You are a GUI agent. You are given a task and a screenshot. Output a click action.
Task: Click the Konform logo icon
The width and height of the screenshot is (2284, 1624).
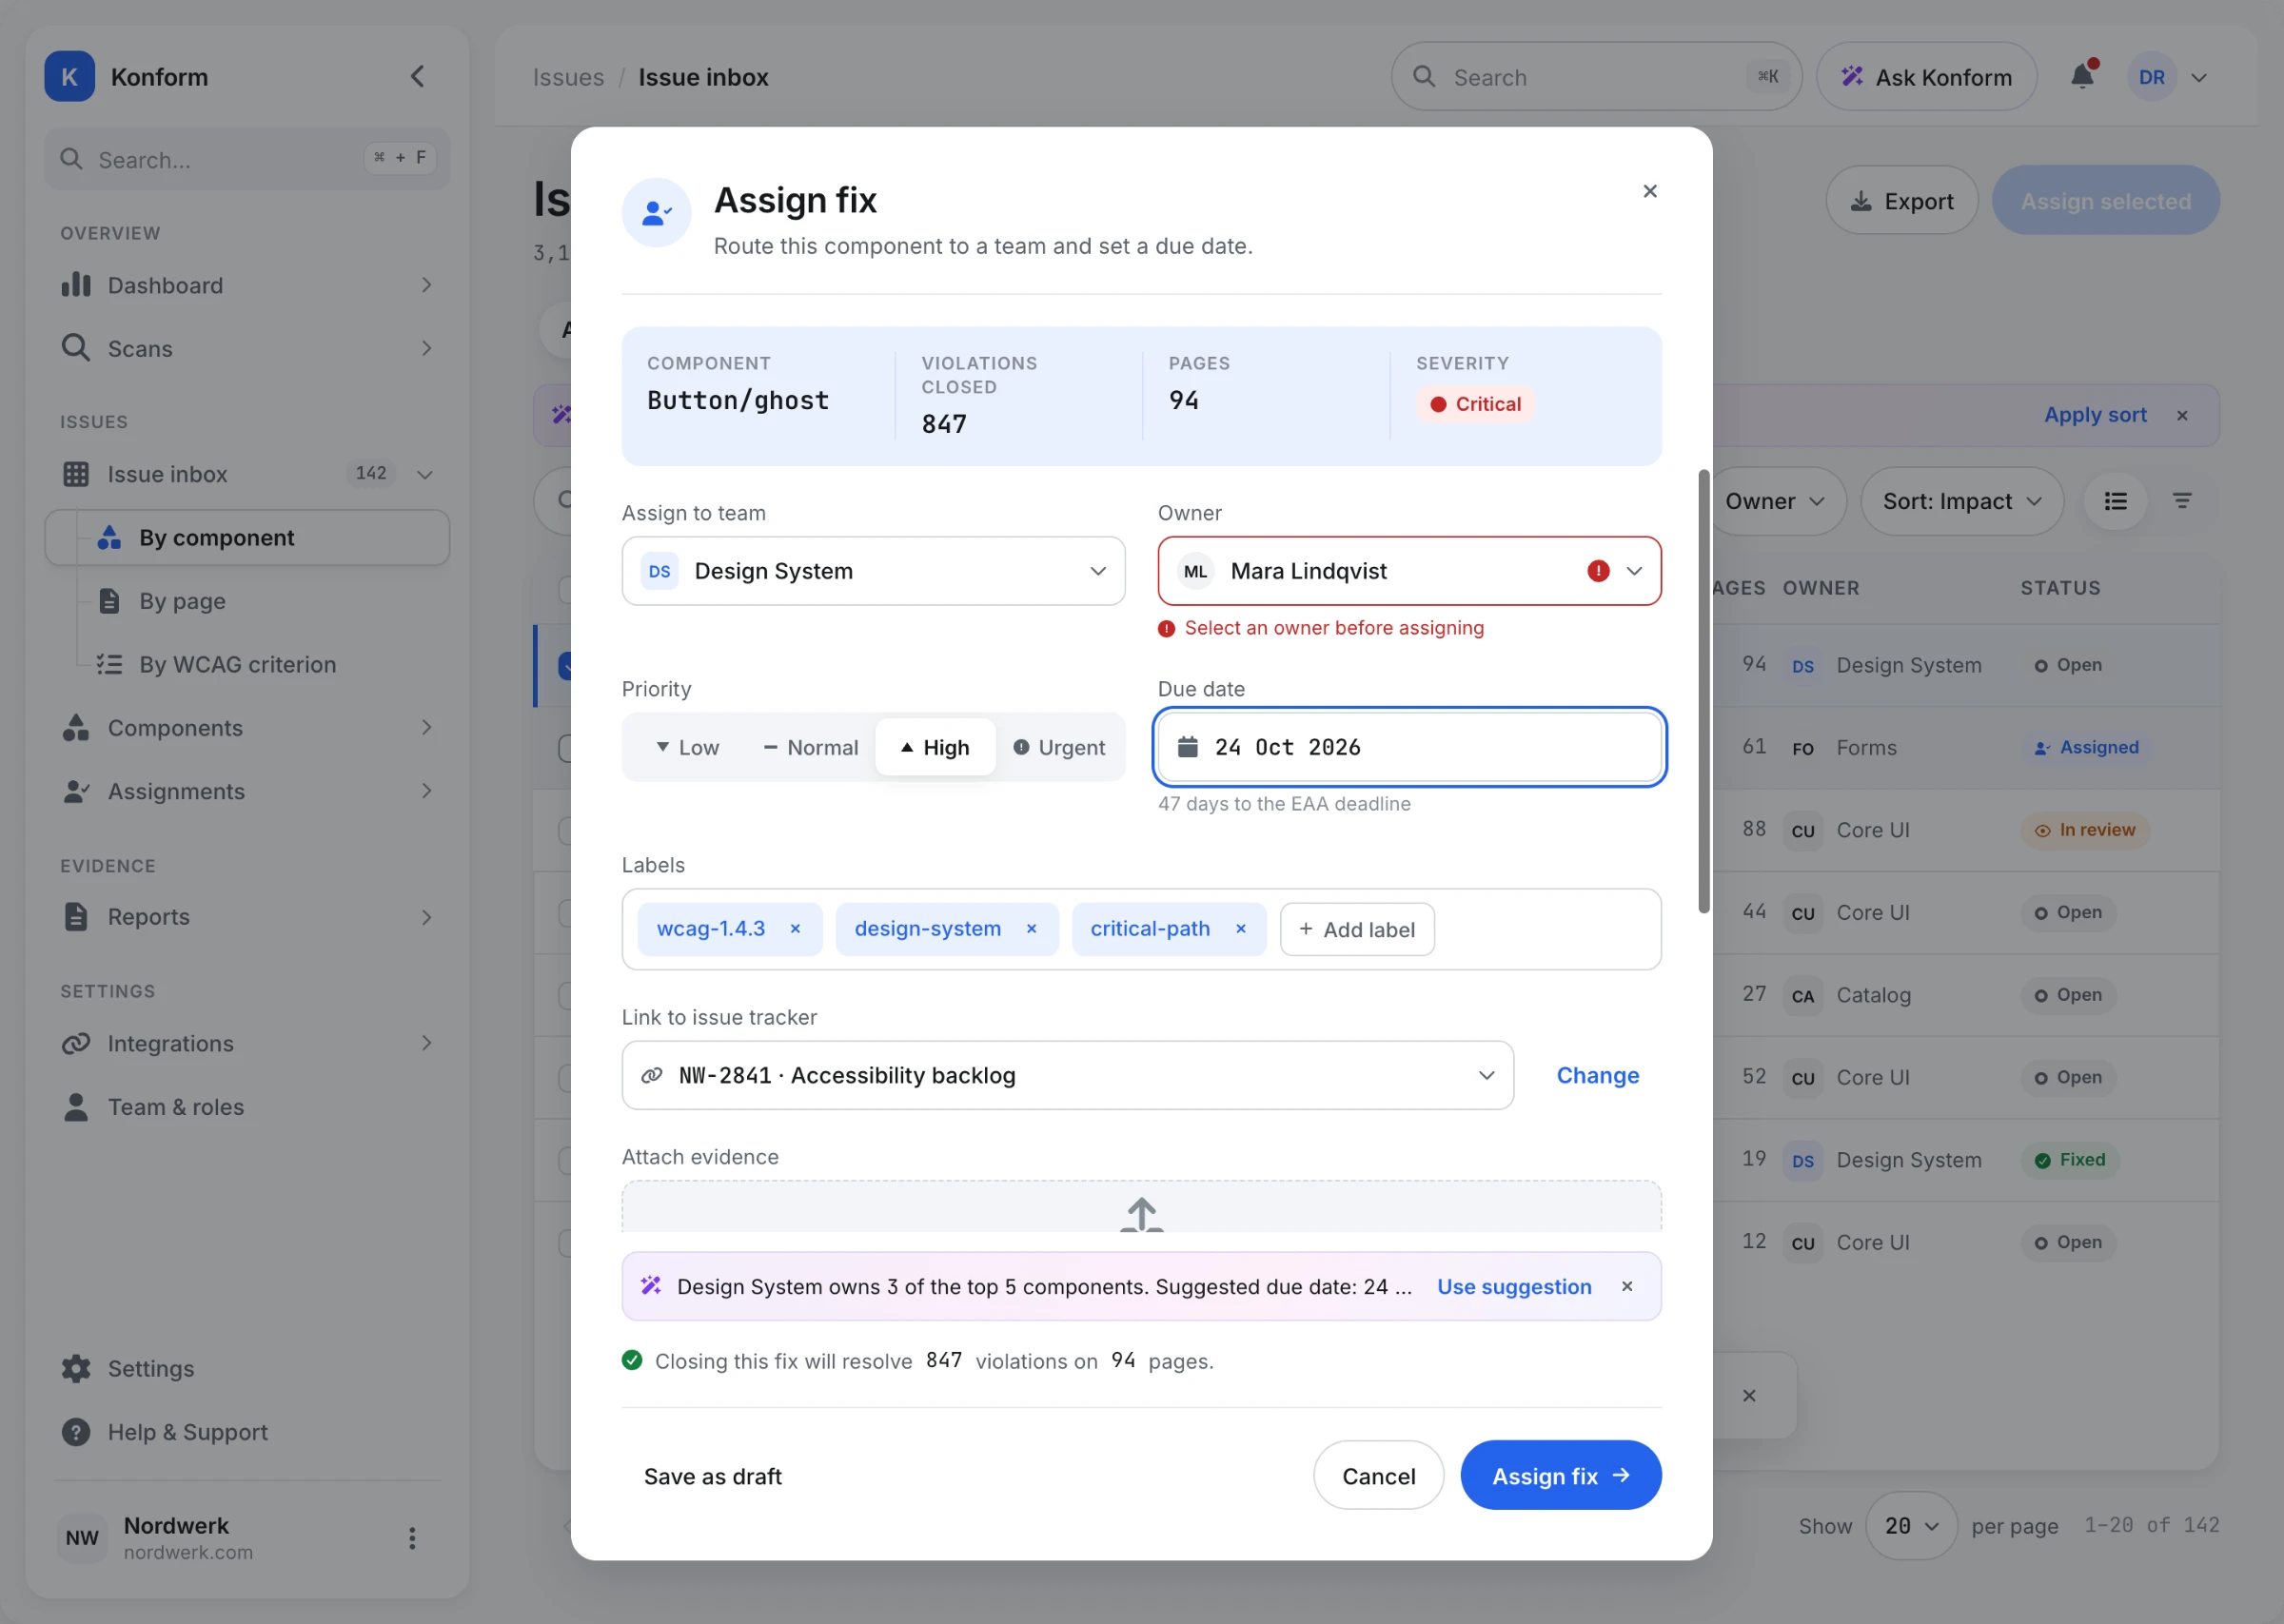pyautogui.click(x=69, y=76)
